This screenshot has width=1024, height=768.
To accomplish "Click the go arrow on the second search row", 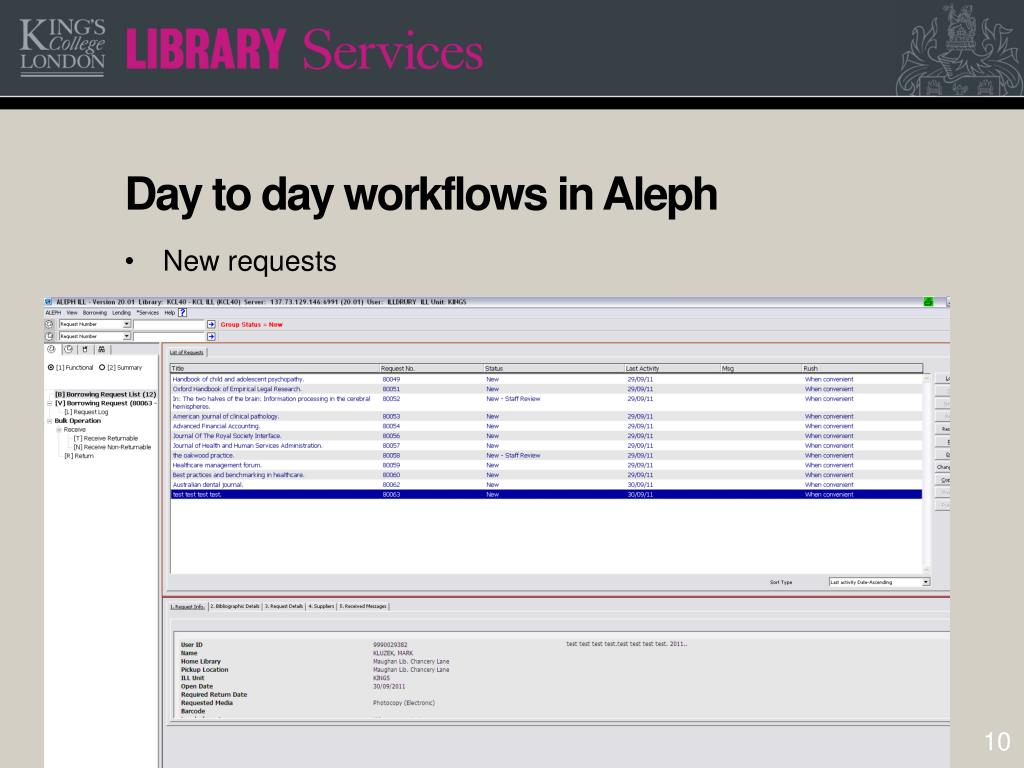I will pyautogui.click(x=211, y=336).
